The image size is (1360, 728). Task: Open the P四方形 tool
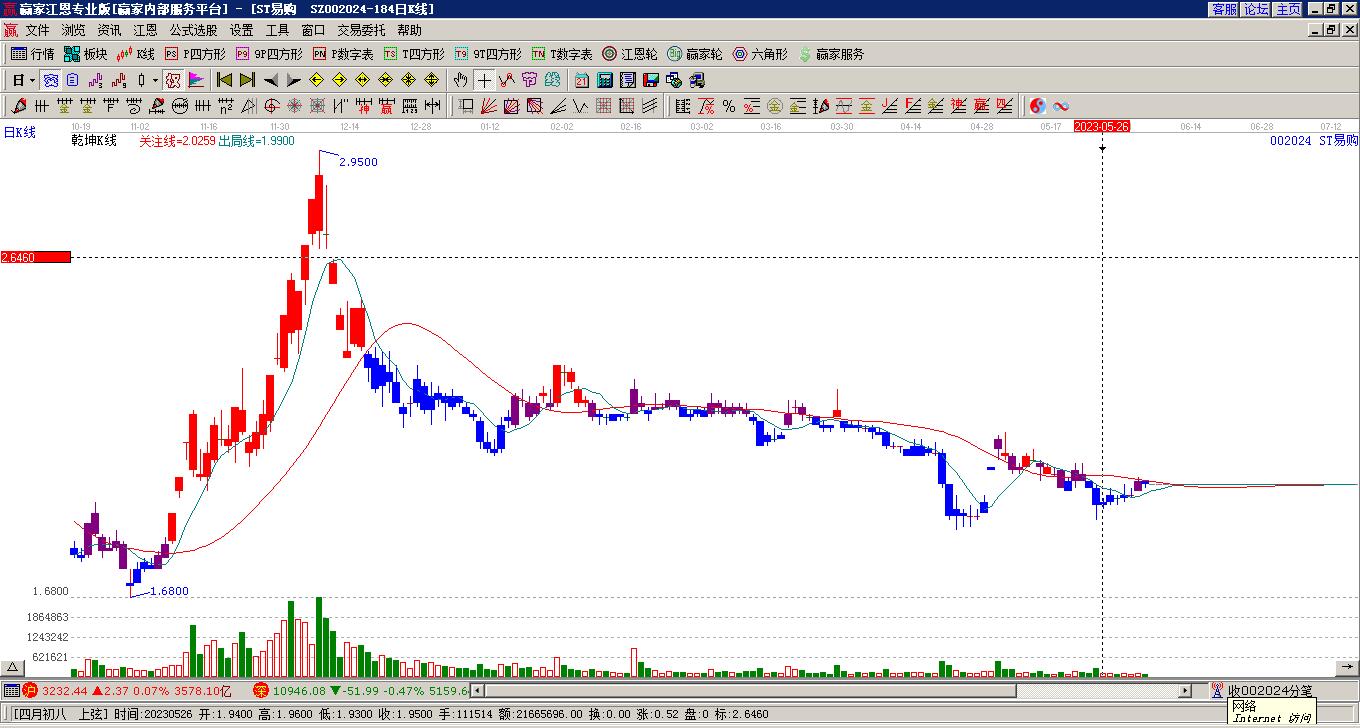tap(195, 54)
